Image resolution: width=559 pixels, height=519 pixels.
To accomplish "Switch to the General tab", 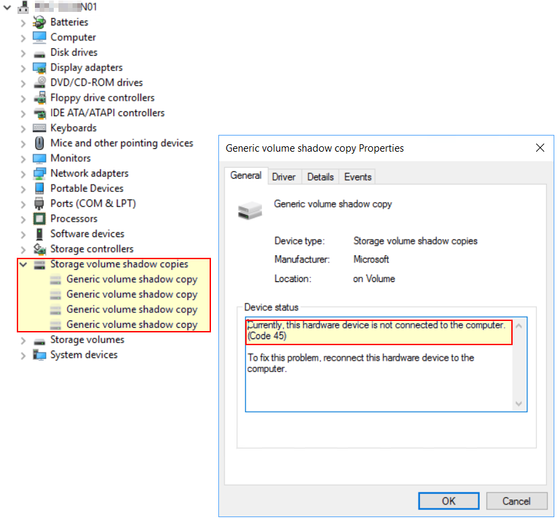I will [x=246, y=176].
